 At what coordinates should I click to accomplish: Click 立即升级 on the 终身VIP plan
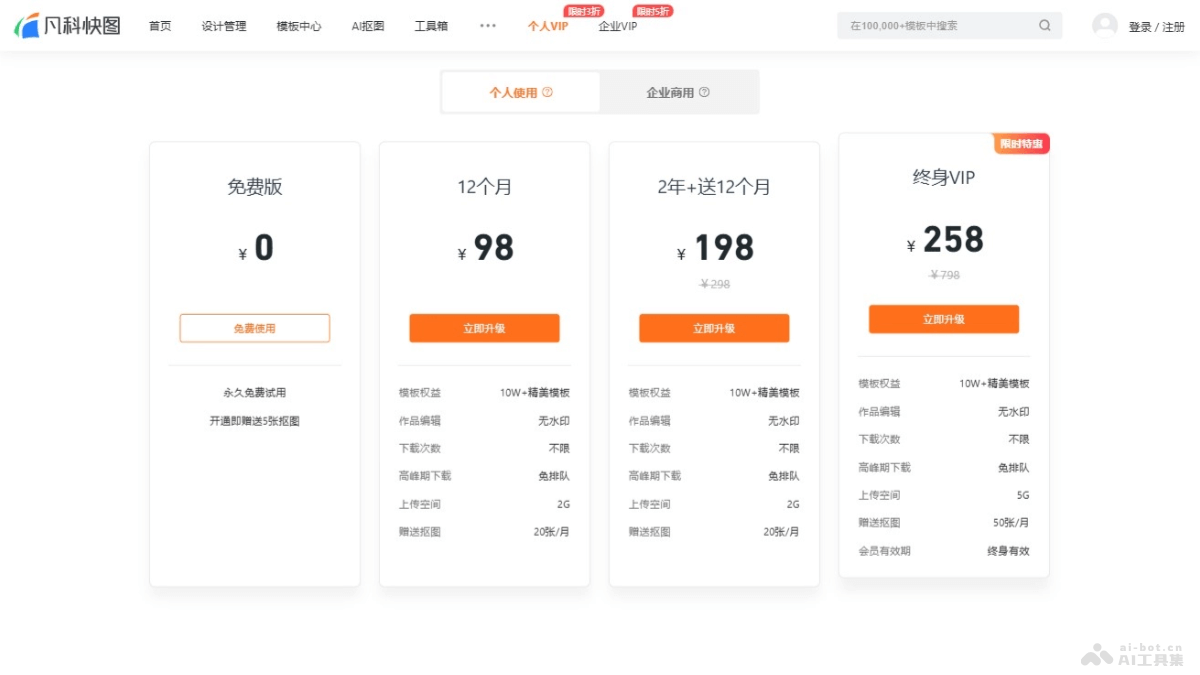(943, 319)
